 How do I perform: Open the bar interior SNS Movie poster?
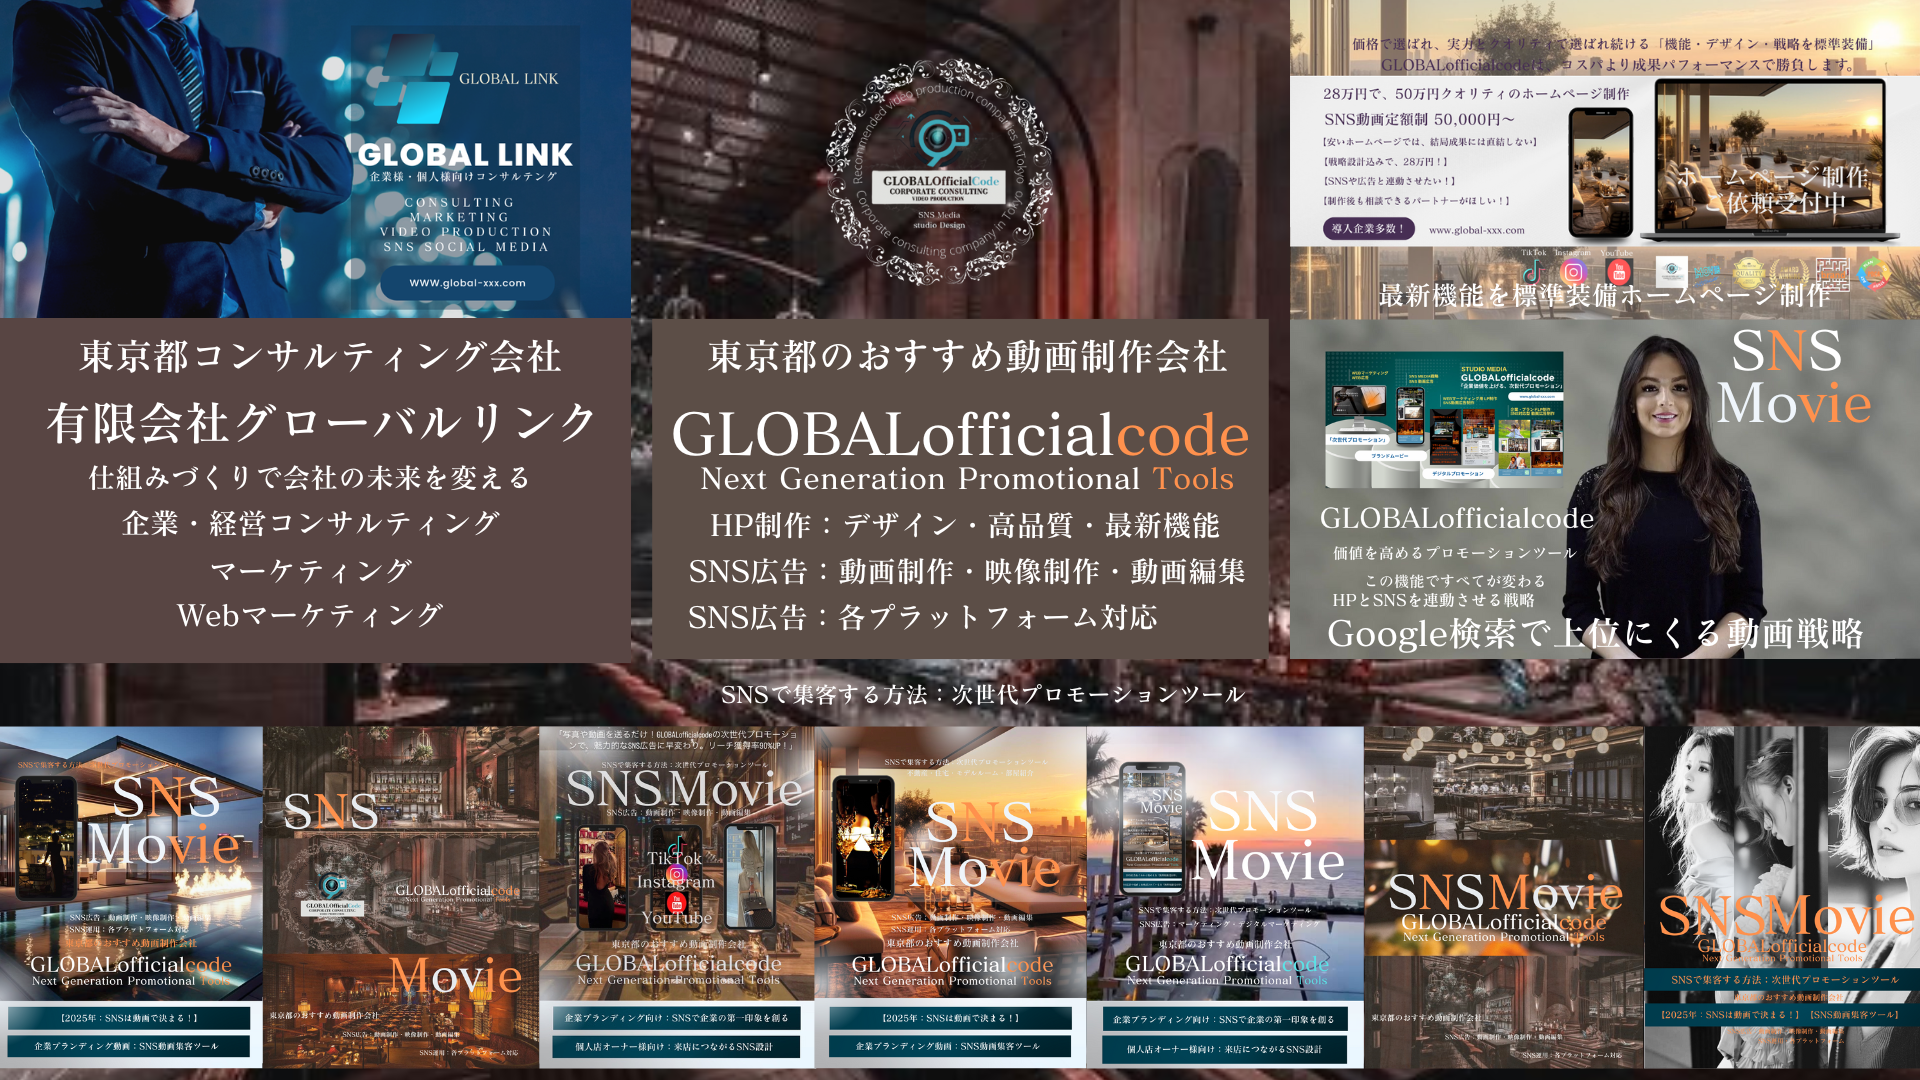click(x=401, y=897)
